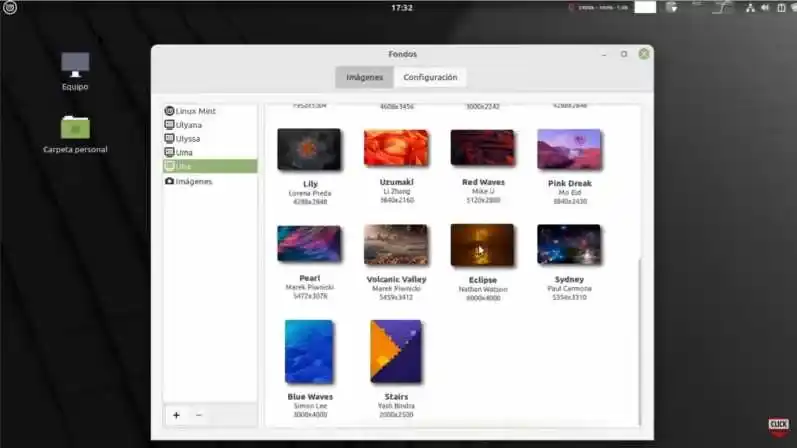Switch to the Imágenes tab
797x448 pixels.
pos(364,77)
